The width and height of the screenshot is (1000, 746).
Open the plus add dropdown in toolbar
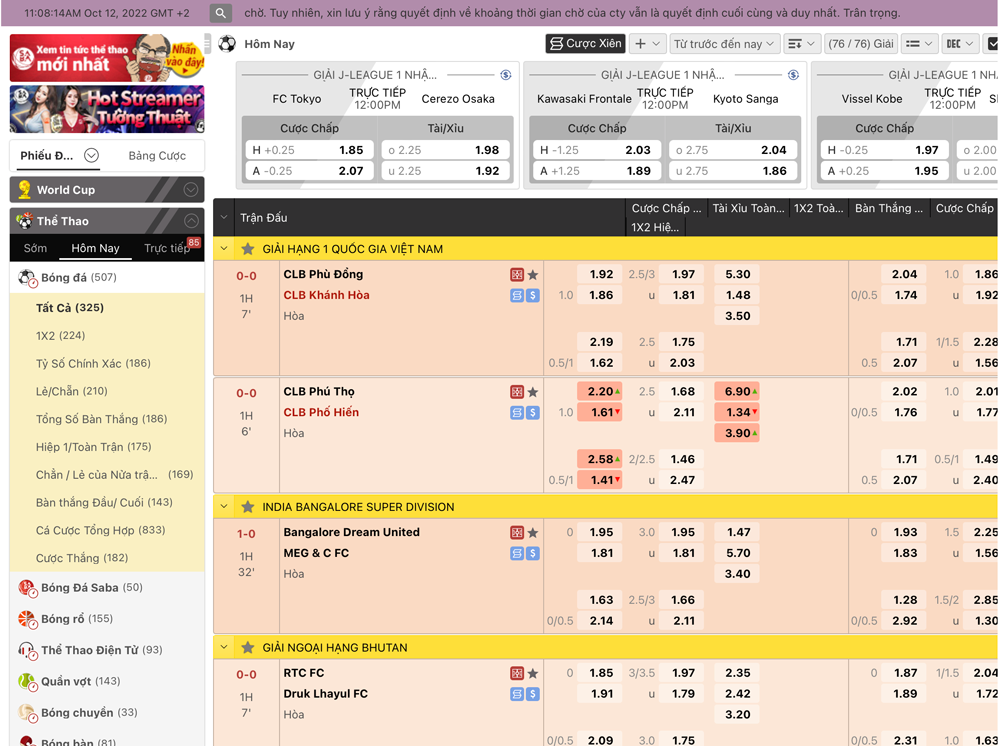(x=648, y=44)
